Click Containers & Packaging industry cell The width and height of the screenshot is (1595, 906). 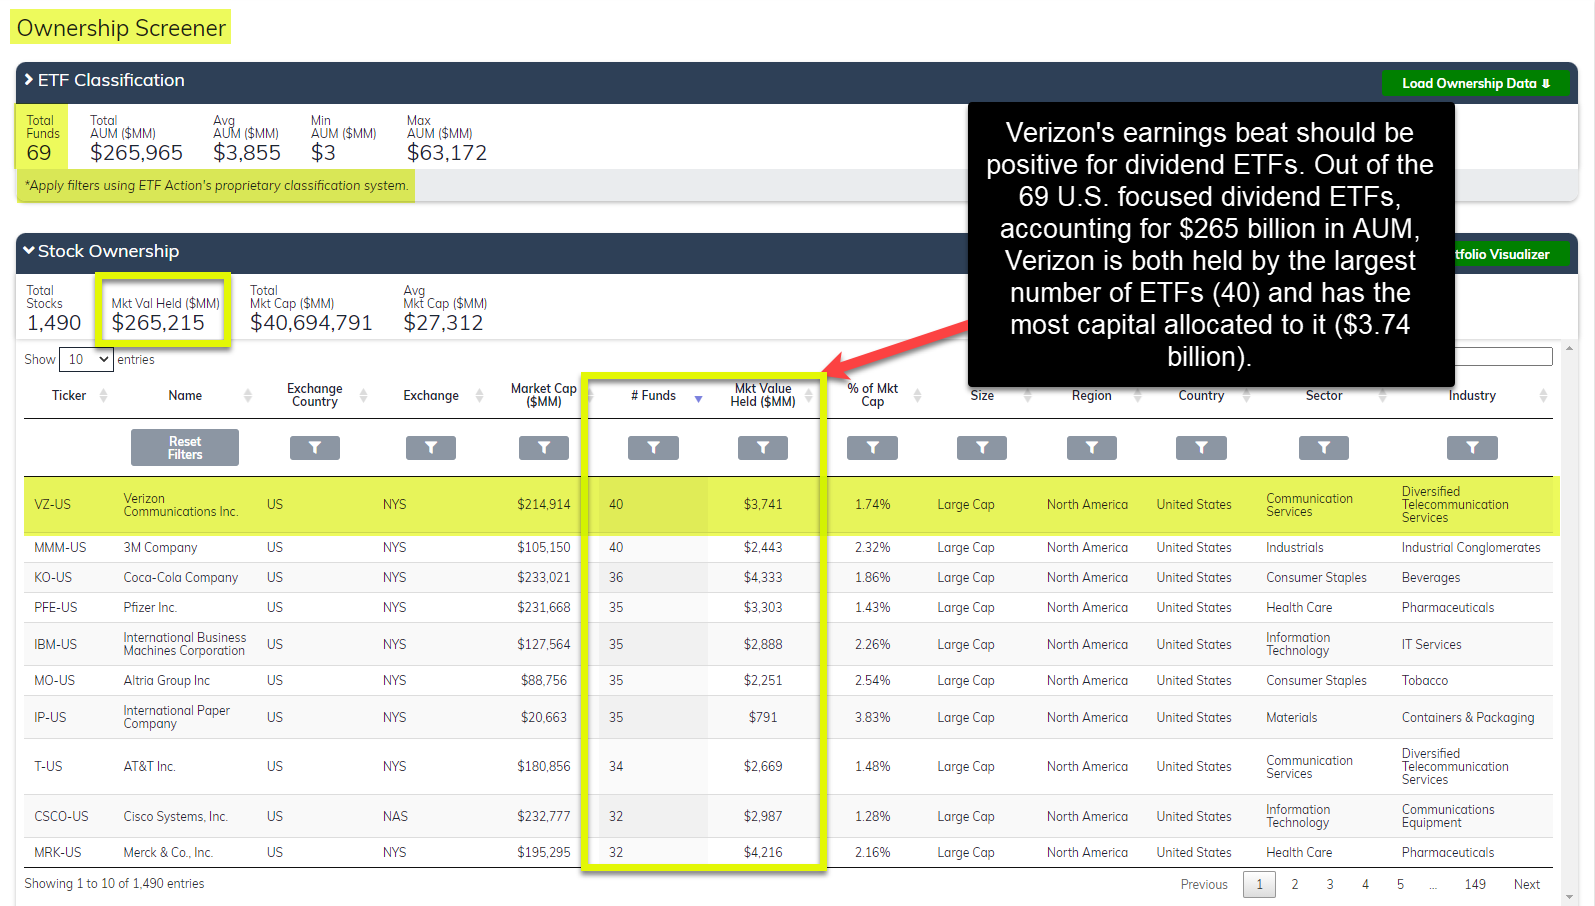[x=1468, y=718]
